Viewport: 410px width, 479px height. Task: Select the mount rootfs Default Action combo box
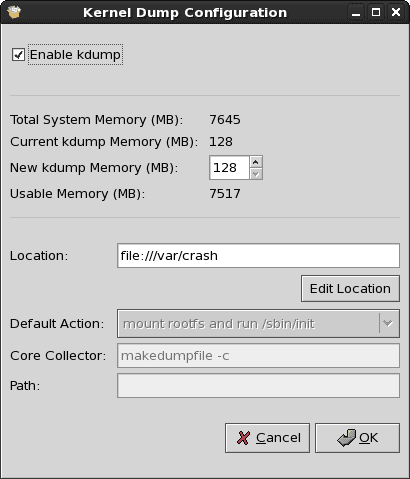(x=258, y=323)
